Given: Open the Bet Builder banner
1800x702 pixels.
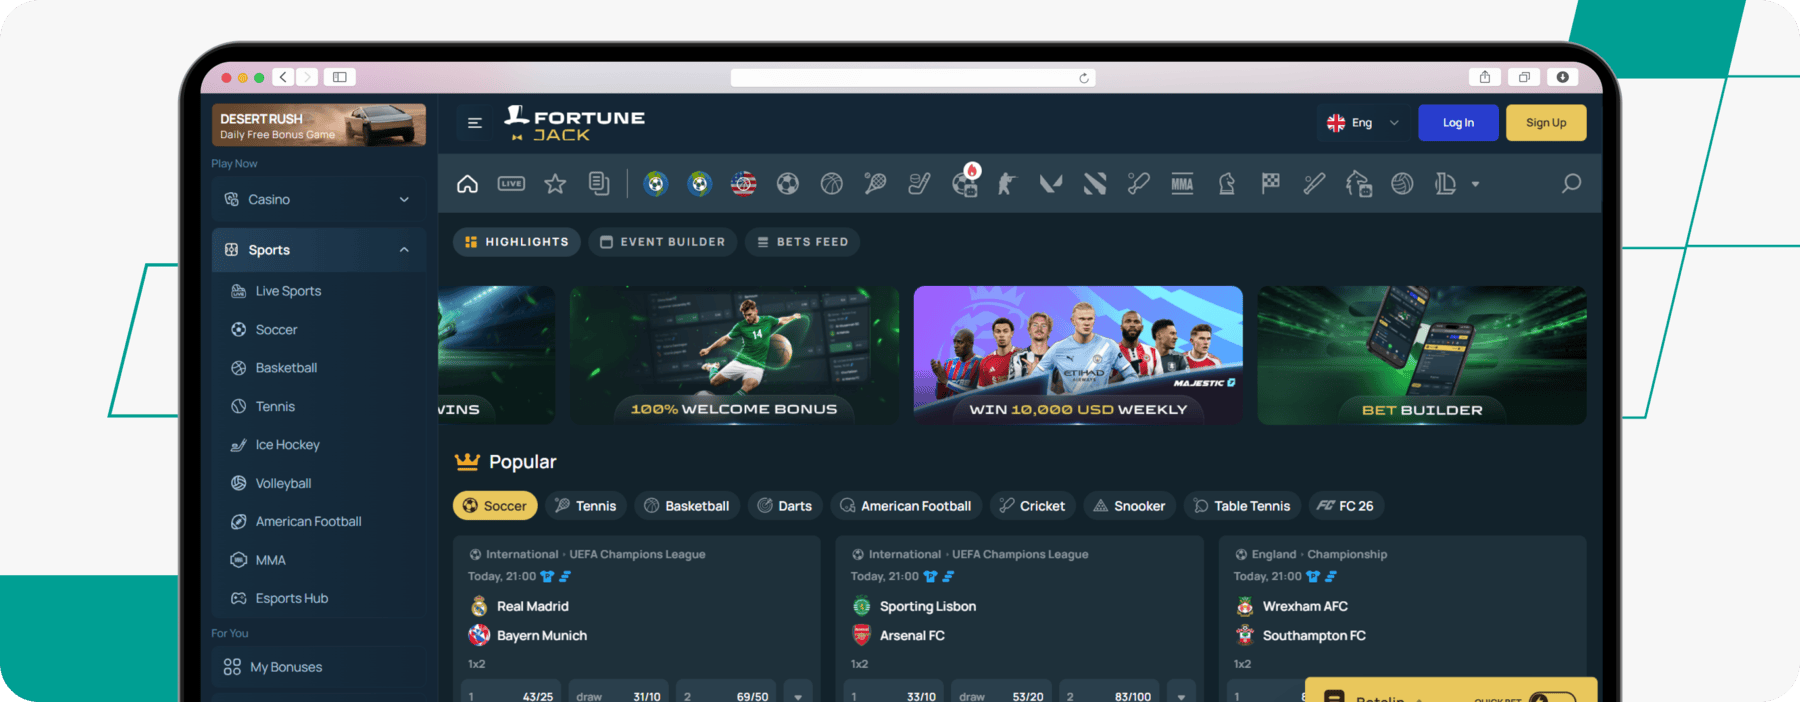Looking at the screenshot, I should pos(1422,355).
